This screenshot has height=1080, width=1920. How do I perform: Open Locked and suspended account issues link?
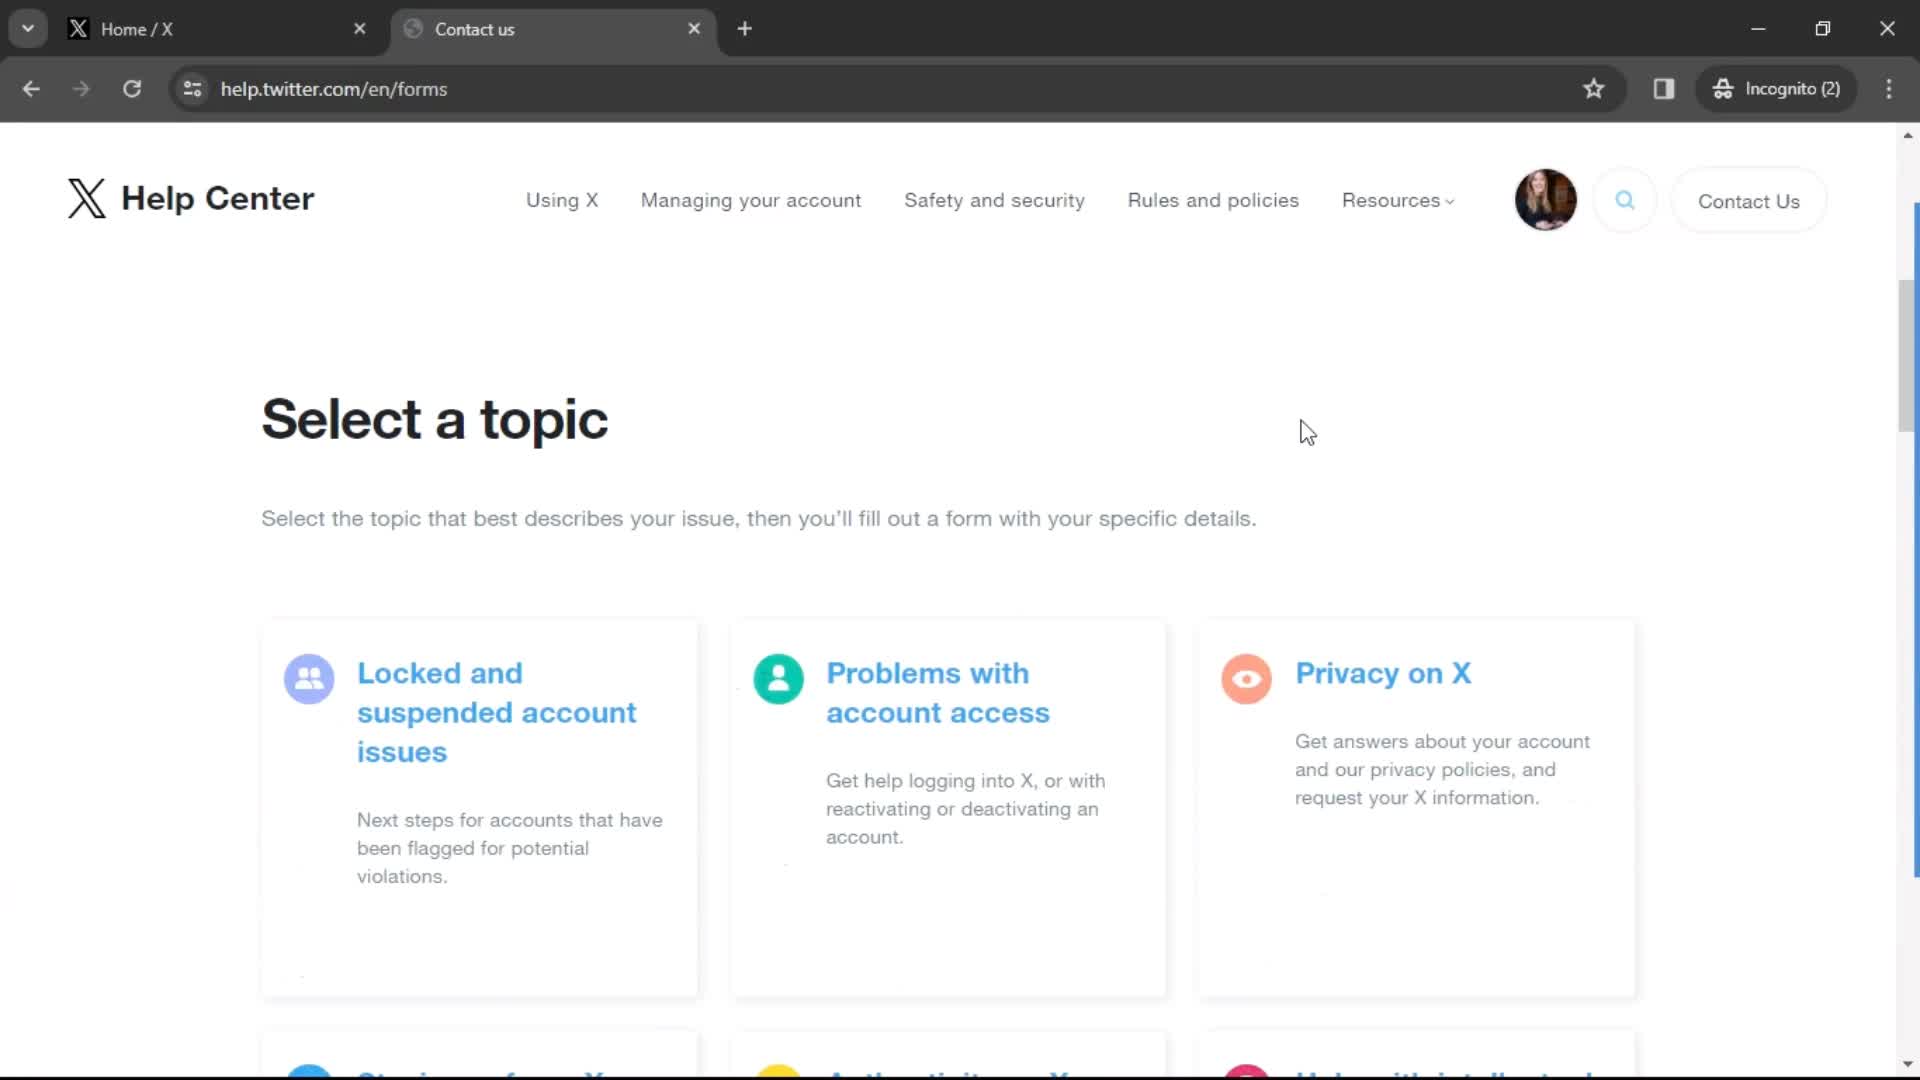496,712
